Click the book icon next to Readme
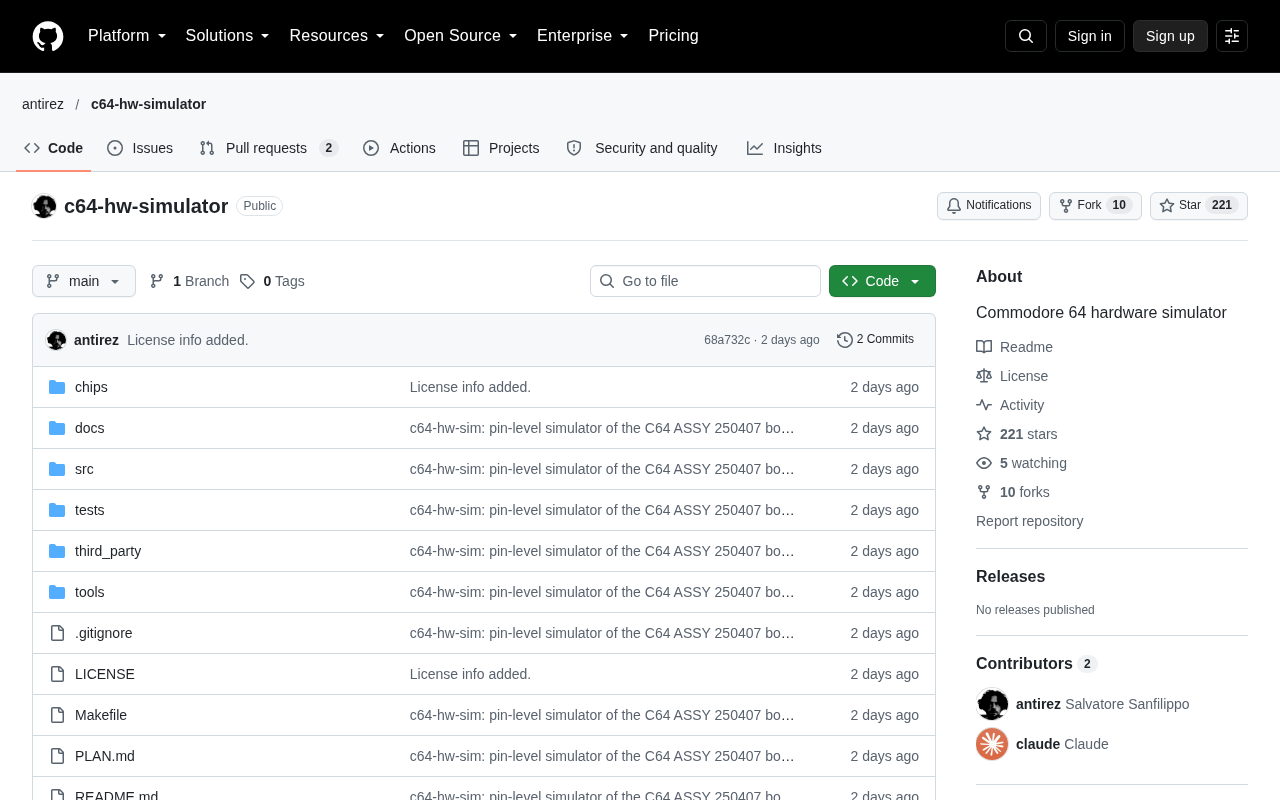This screenshot has width=1280, height=800. (984, 347)
